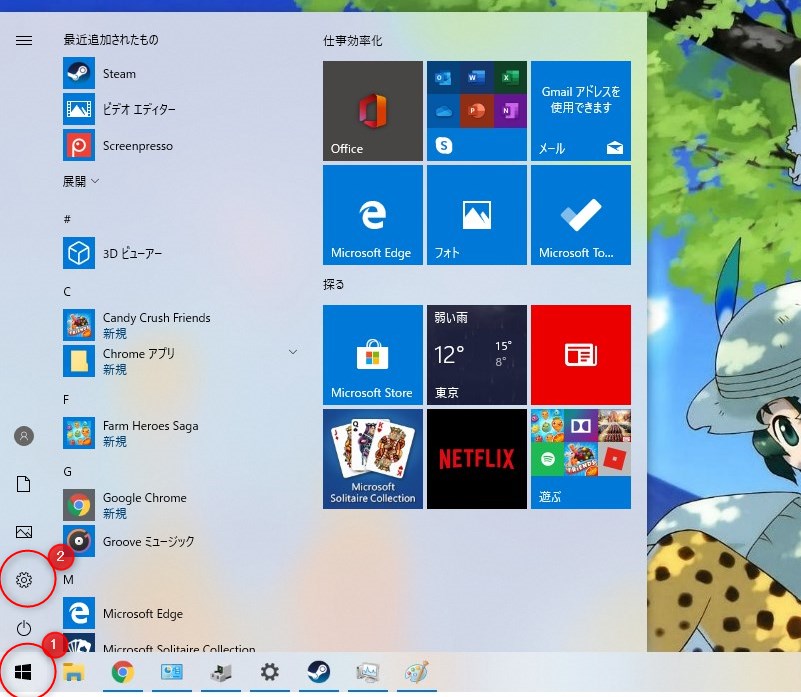The image size is (801, 697).
Task: Open the red news tile
Action: [x=581, y=355]
